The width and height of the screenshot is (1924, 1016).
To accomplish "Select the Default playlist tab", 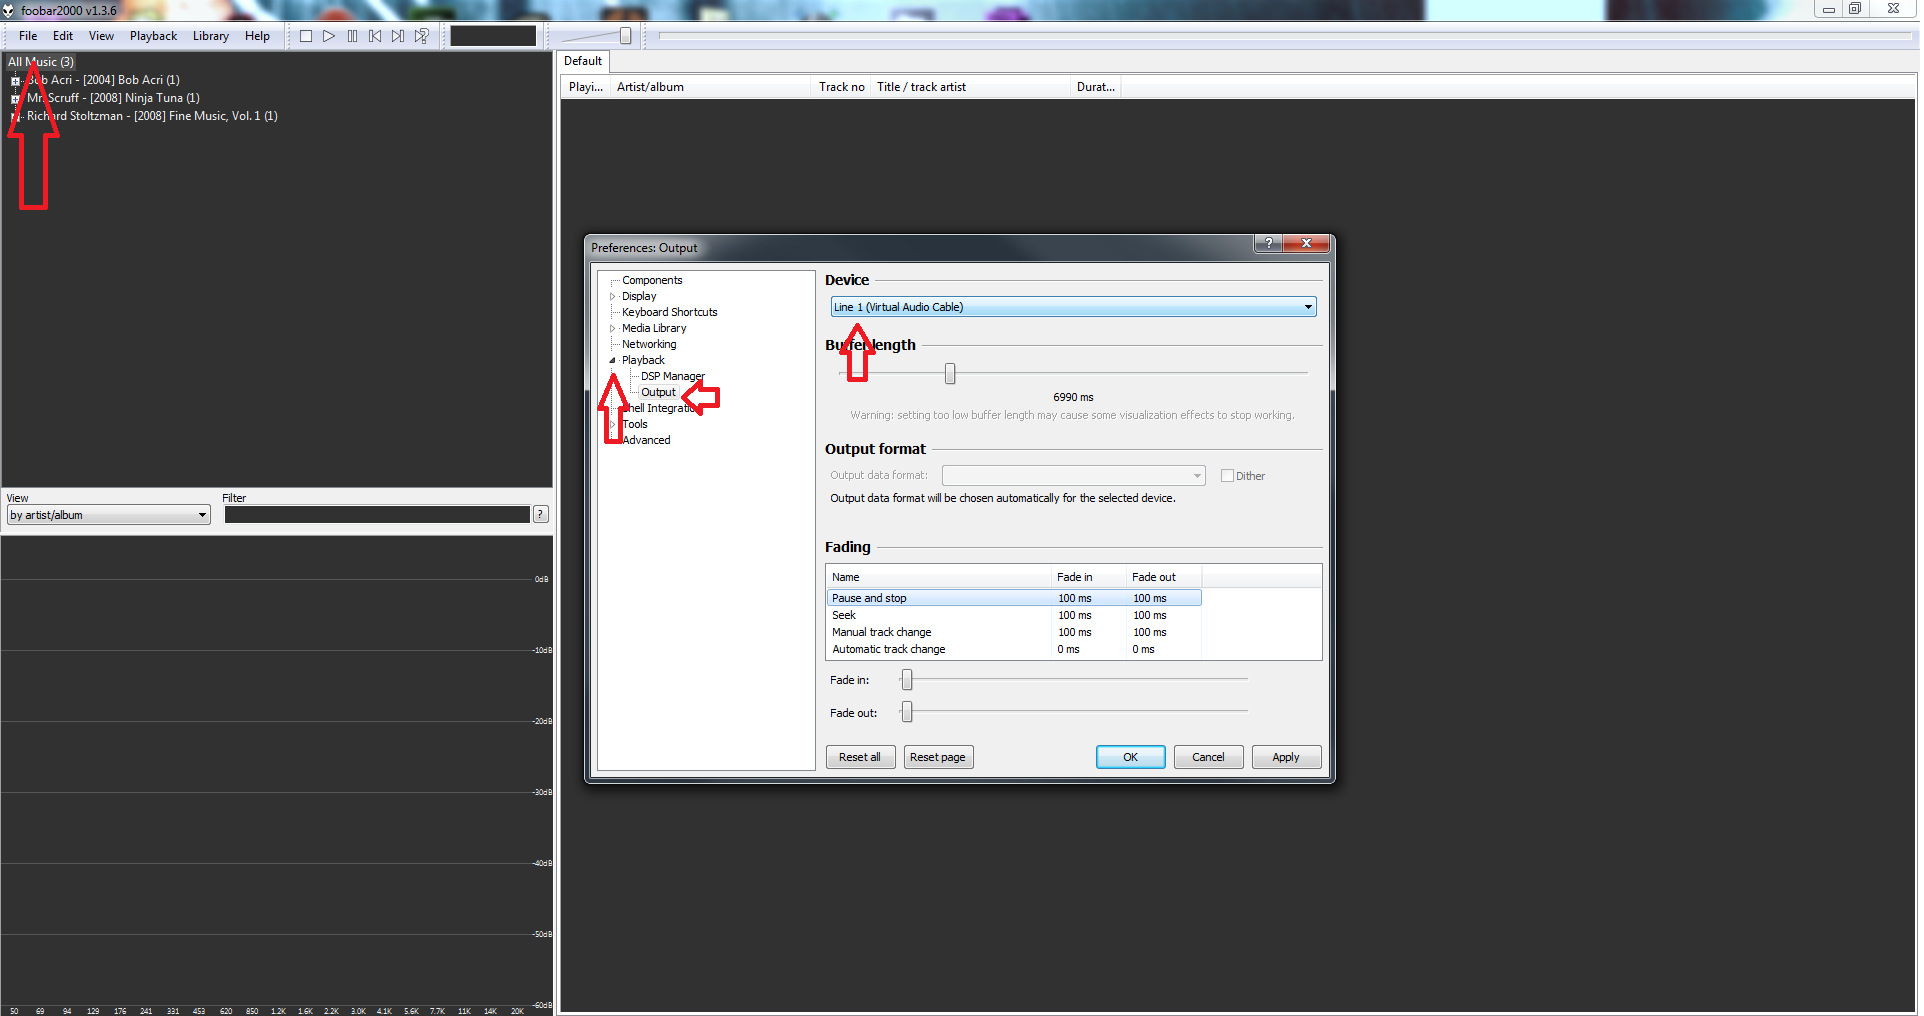I will [x=583, y=61].
